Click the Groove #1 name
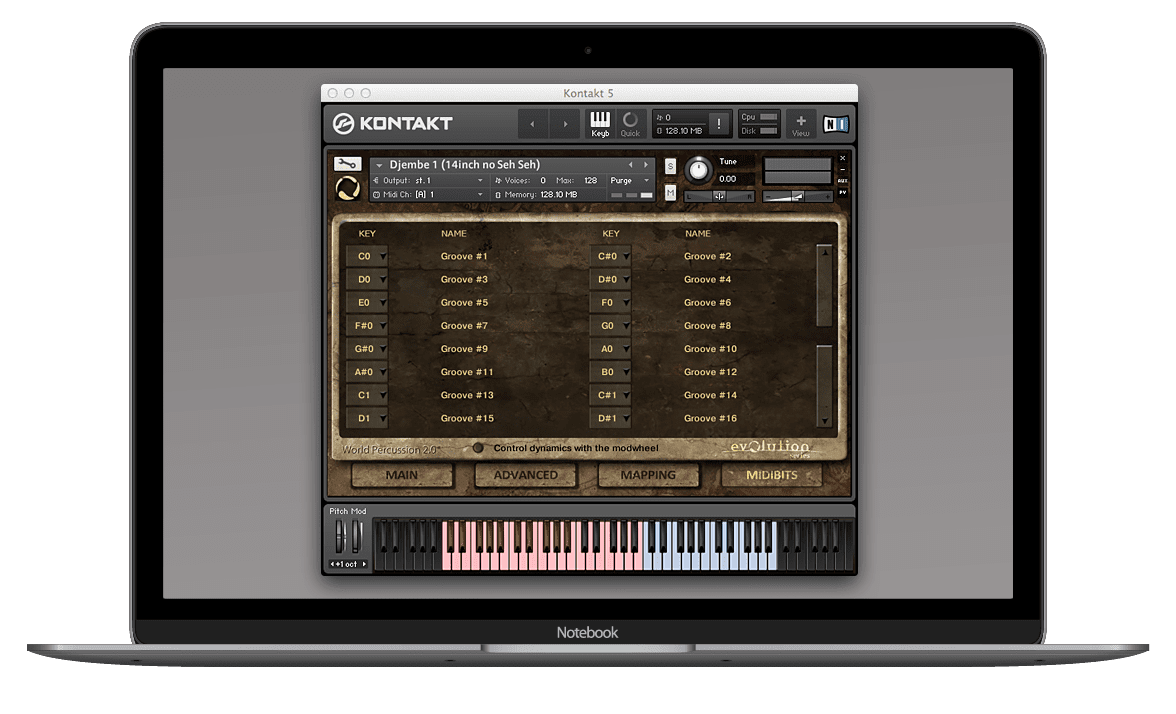The width and height of the screenshot is (1176, 714). (464, 256)
